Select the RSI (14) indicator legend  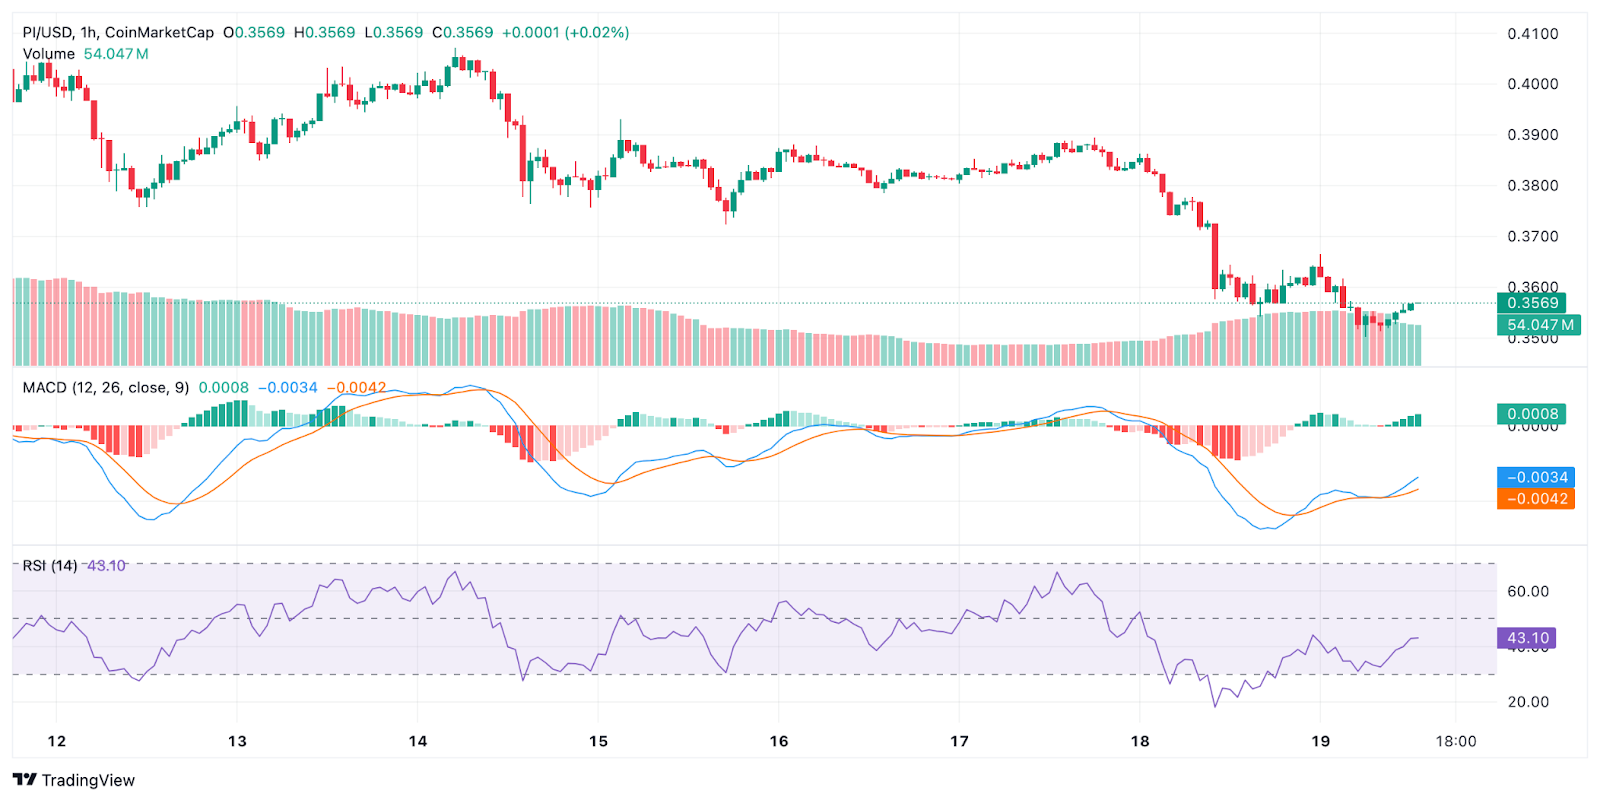pyautogui.click(x=50, y=566)
